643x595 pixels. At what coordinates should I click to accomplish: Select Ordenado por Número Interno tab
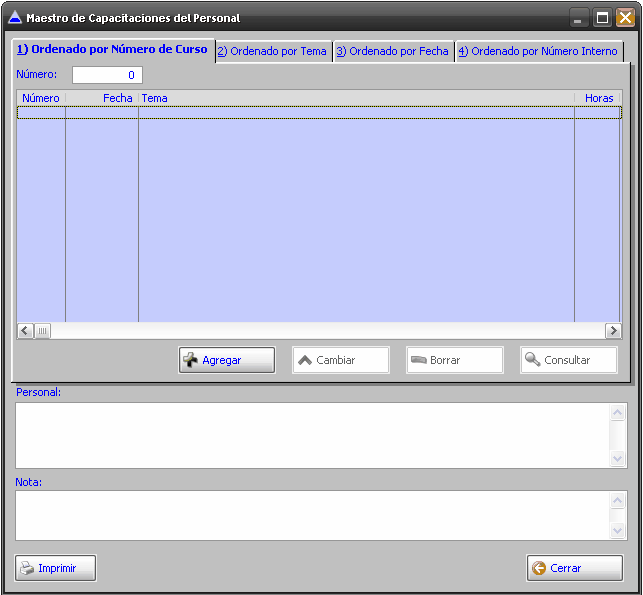coord(538,51)
